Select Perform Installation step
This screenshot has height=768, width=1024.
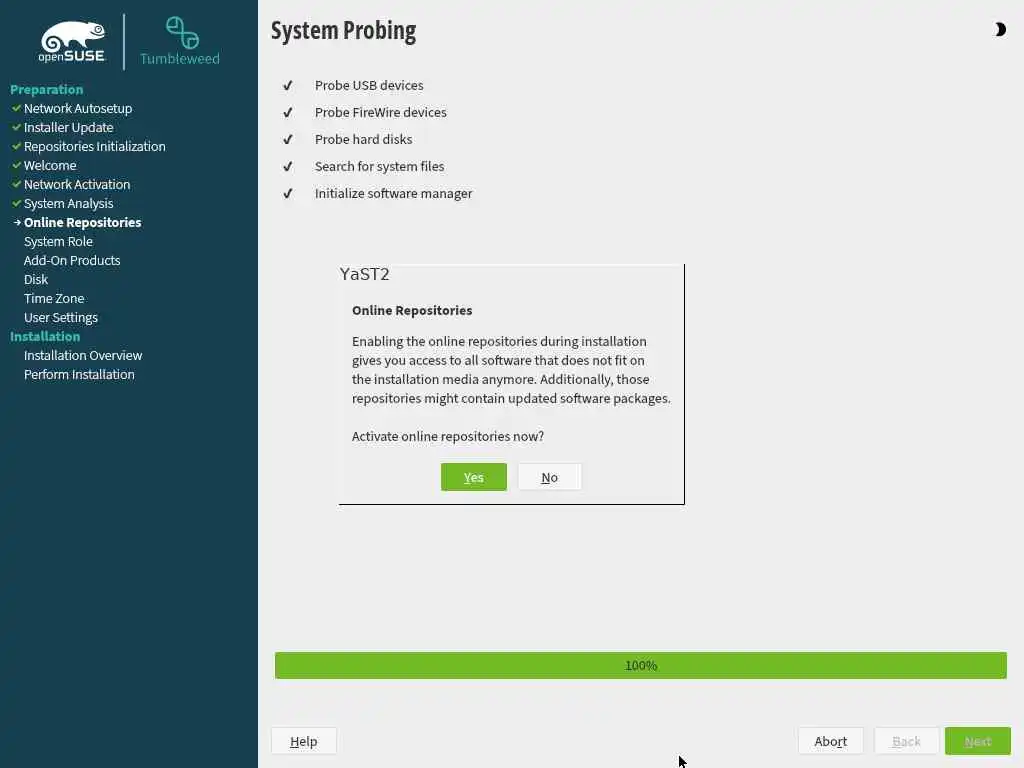[x=79, y=374]
